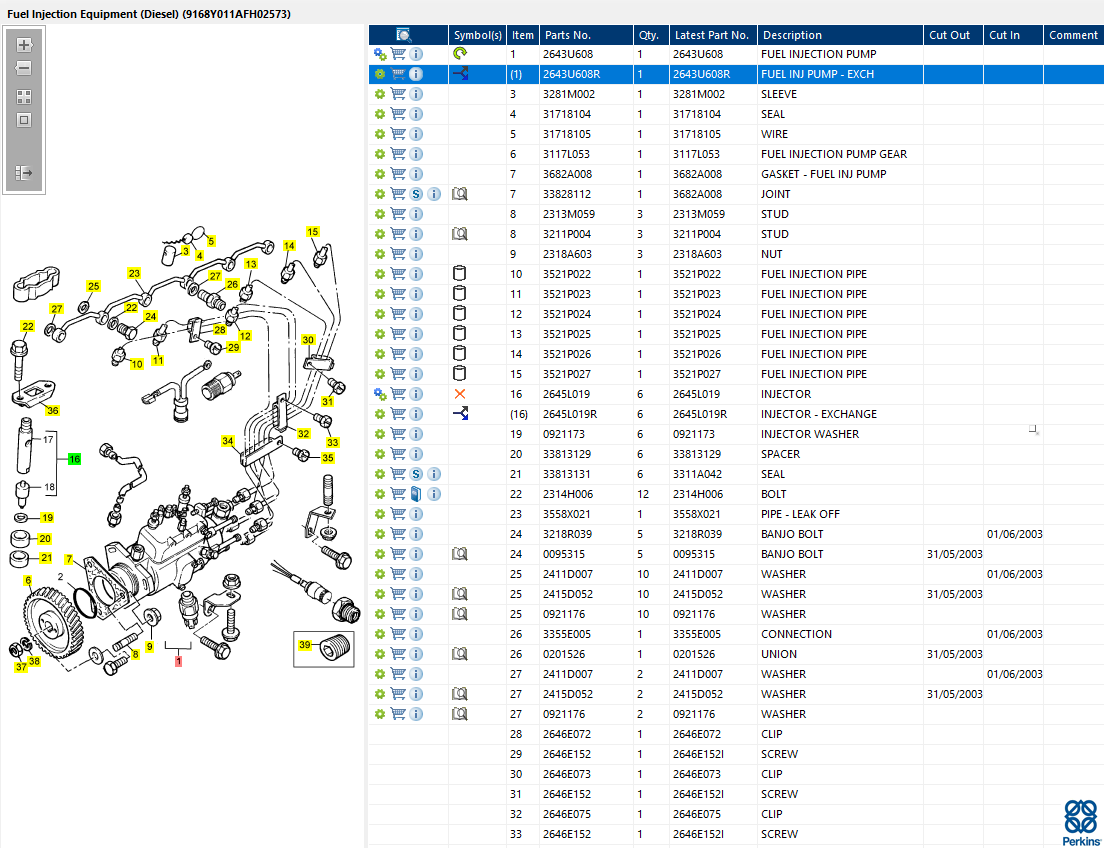Click exchange arrow symbol for 2645L019R
Image resolution: width=1104 pixels, height=848 pixels.
(x=460, y=413)
